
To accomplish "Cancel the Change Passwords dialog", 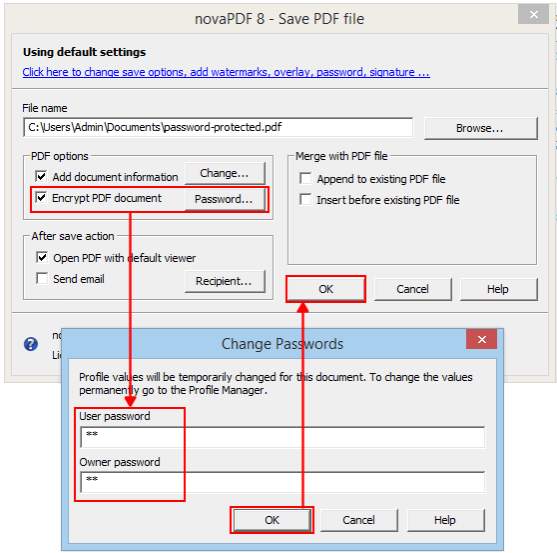I will 359,520.
